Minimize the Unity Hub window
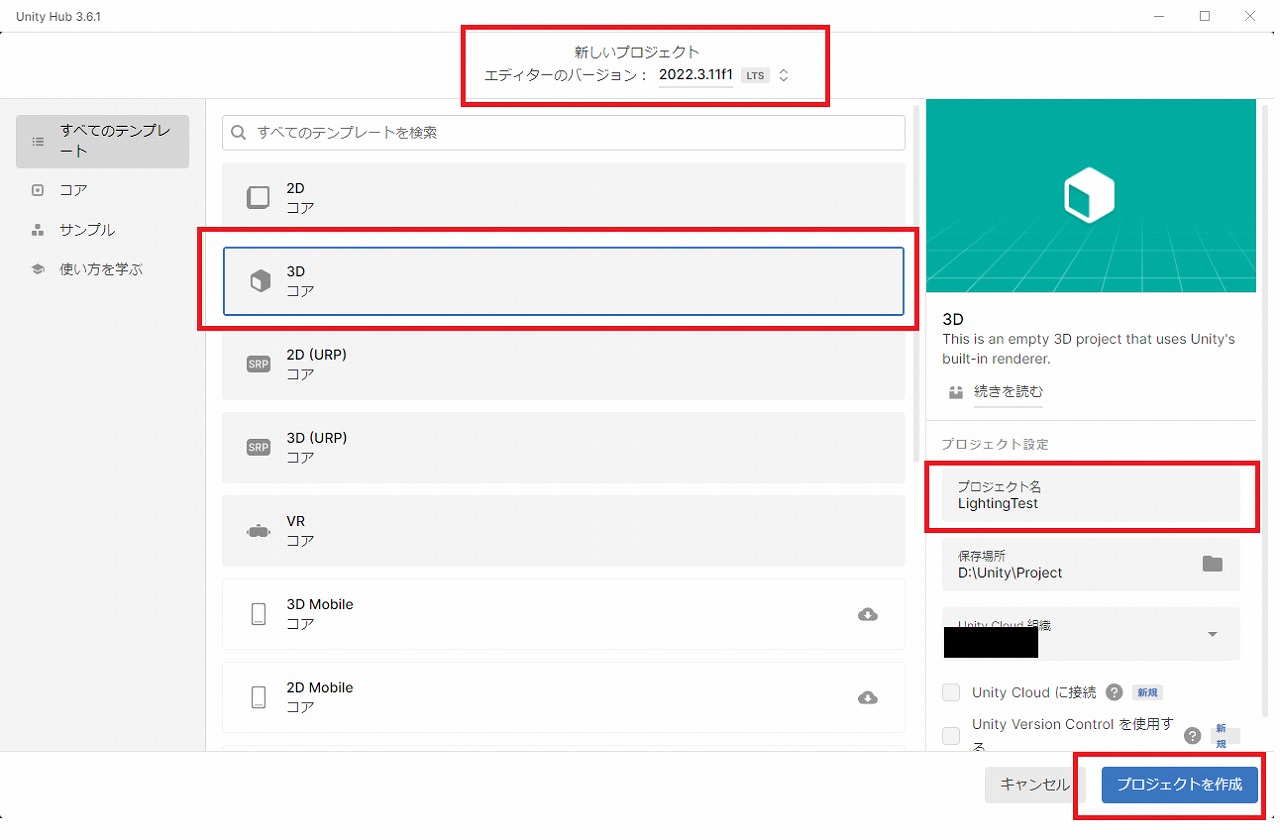 pyautogui.click(x=1159, y=16)
